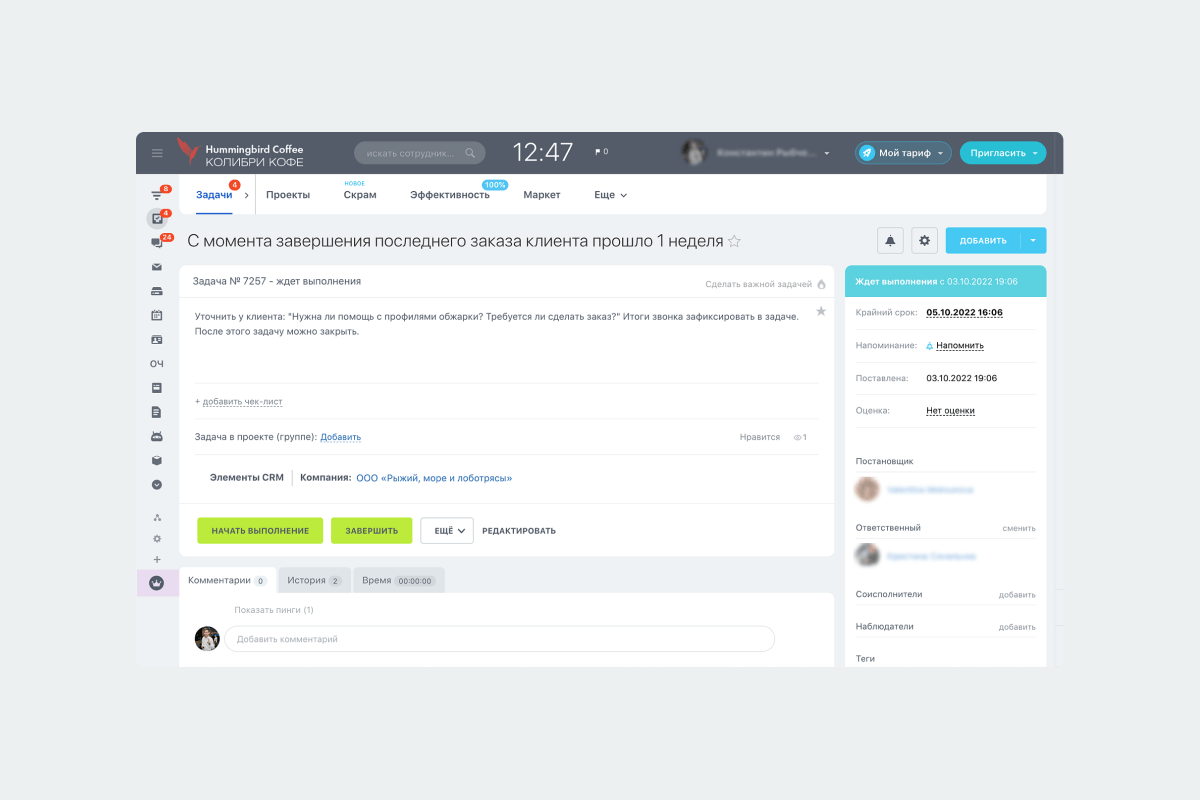Open the contact card sidebar icon

(x=157, y=339)
